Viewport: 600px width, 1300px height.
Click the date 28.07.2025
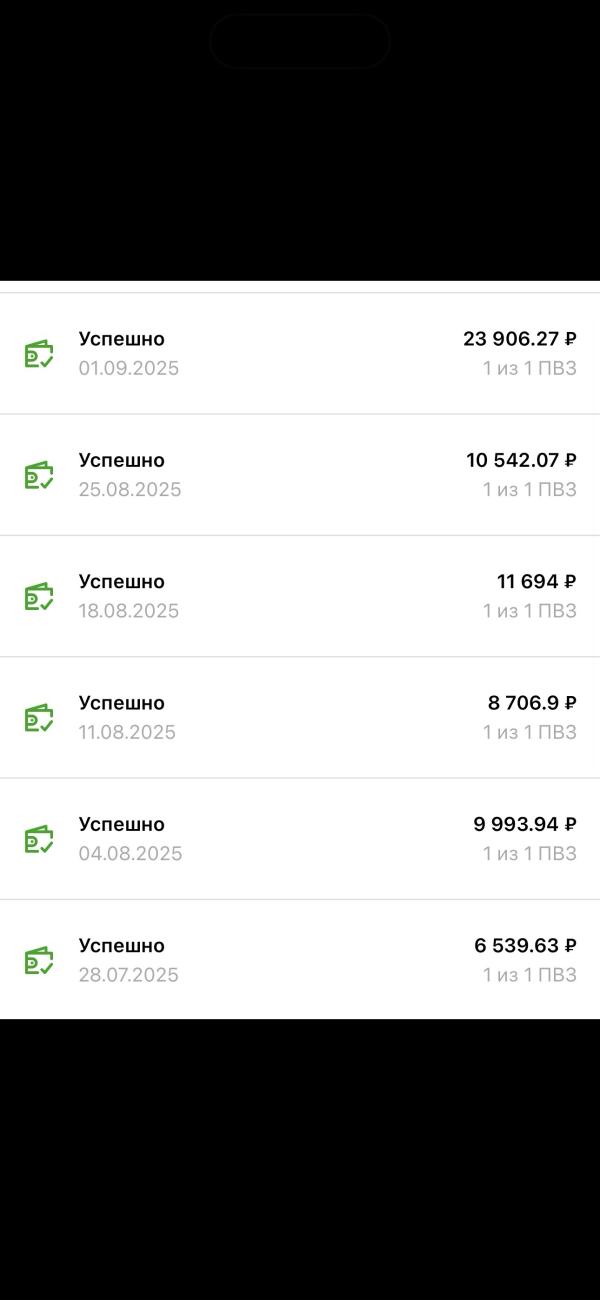tap(129, 975)
